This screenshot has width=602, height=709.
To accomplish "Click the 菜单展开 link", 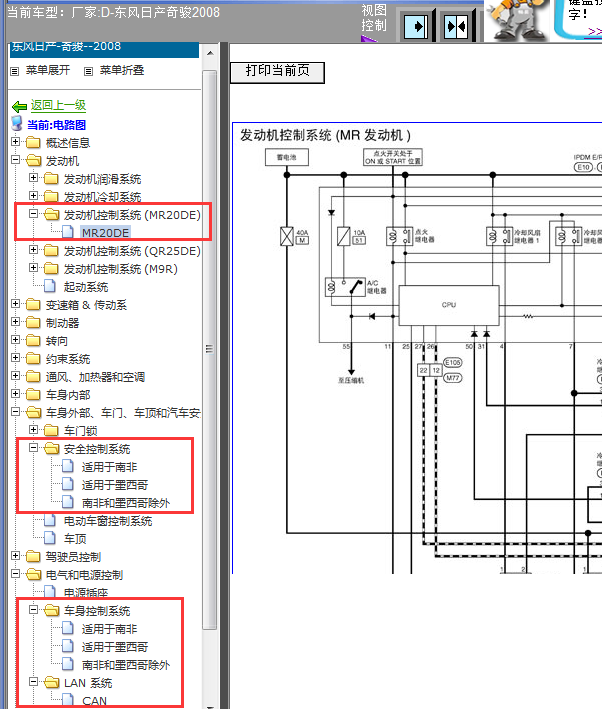I will coord(47,70).
